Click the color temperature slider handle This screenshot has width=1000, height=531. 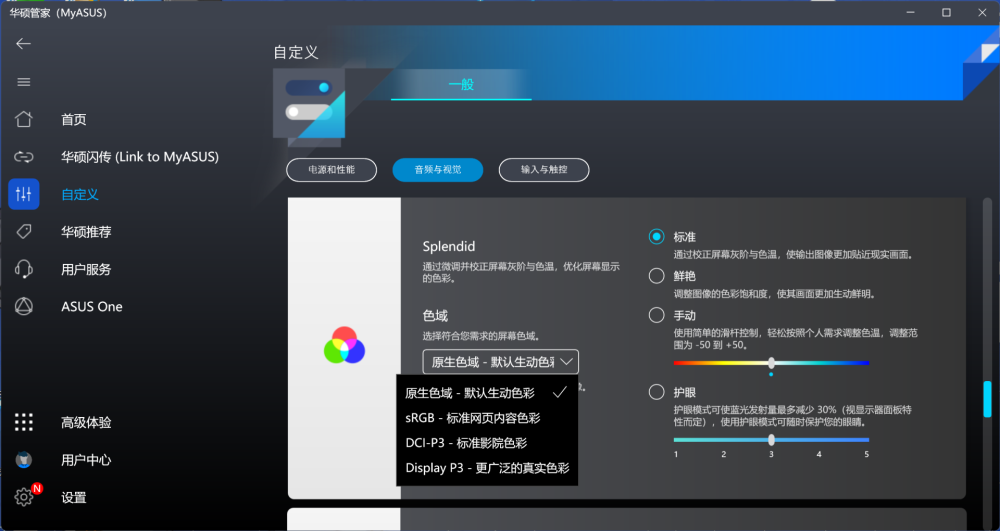coord(771,363)
